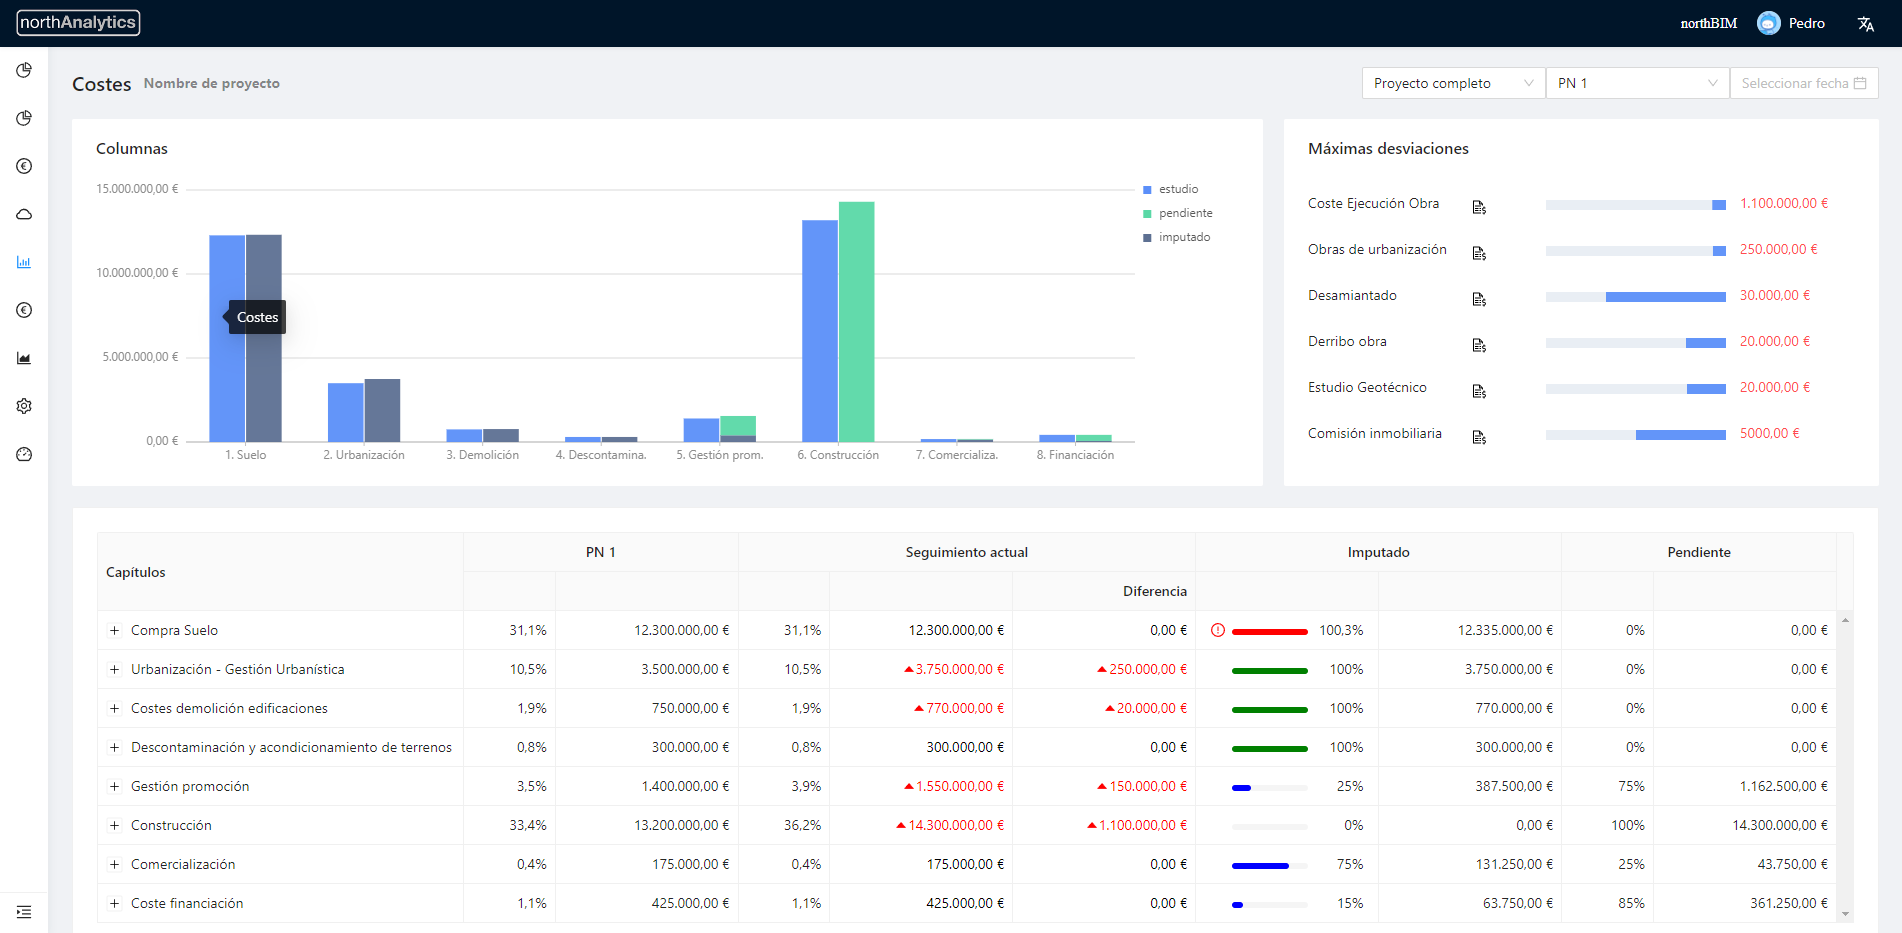Screen dimensions: 1902x933
Task: Open the pie chart icon directly below the logo
Action: [24, 70]
